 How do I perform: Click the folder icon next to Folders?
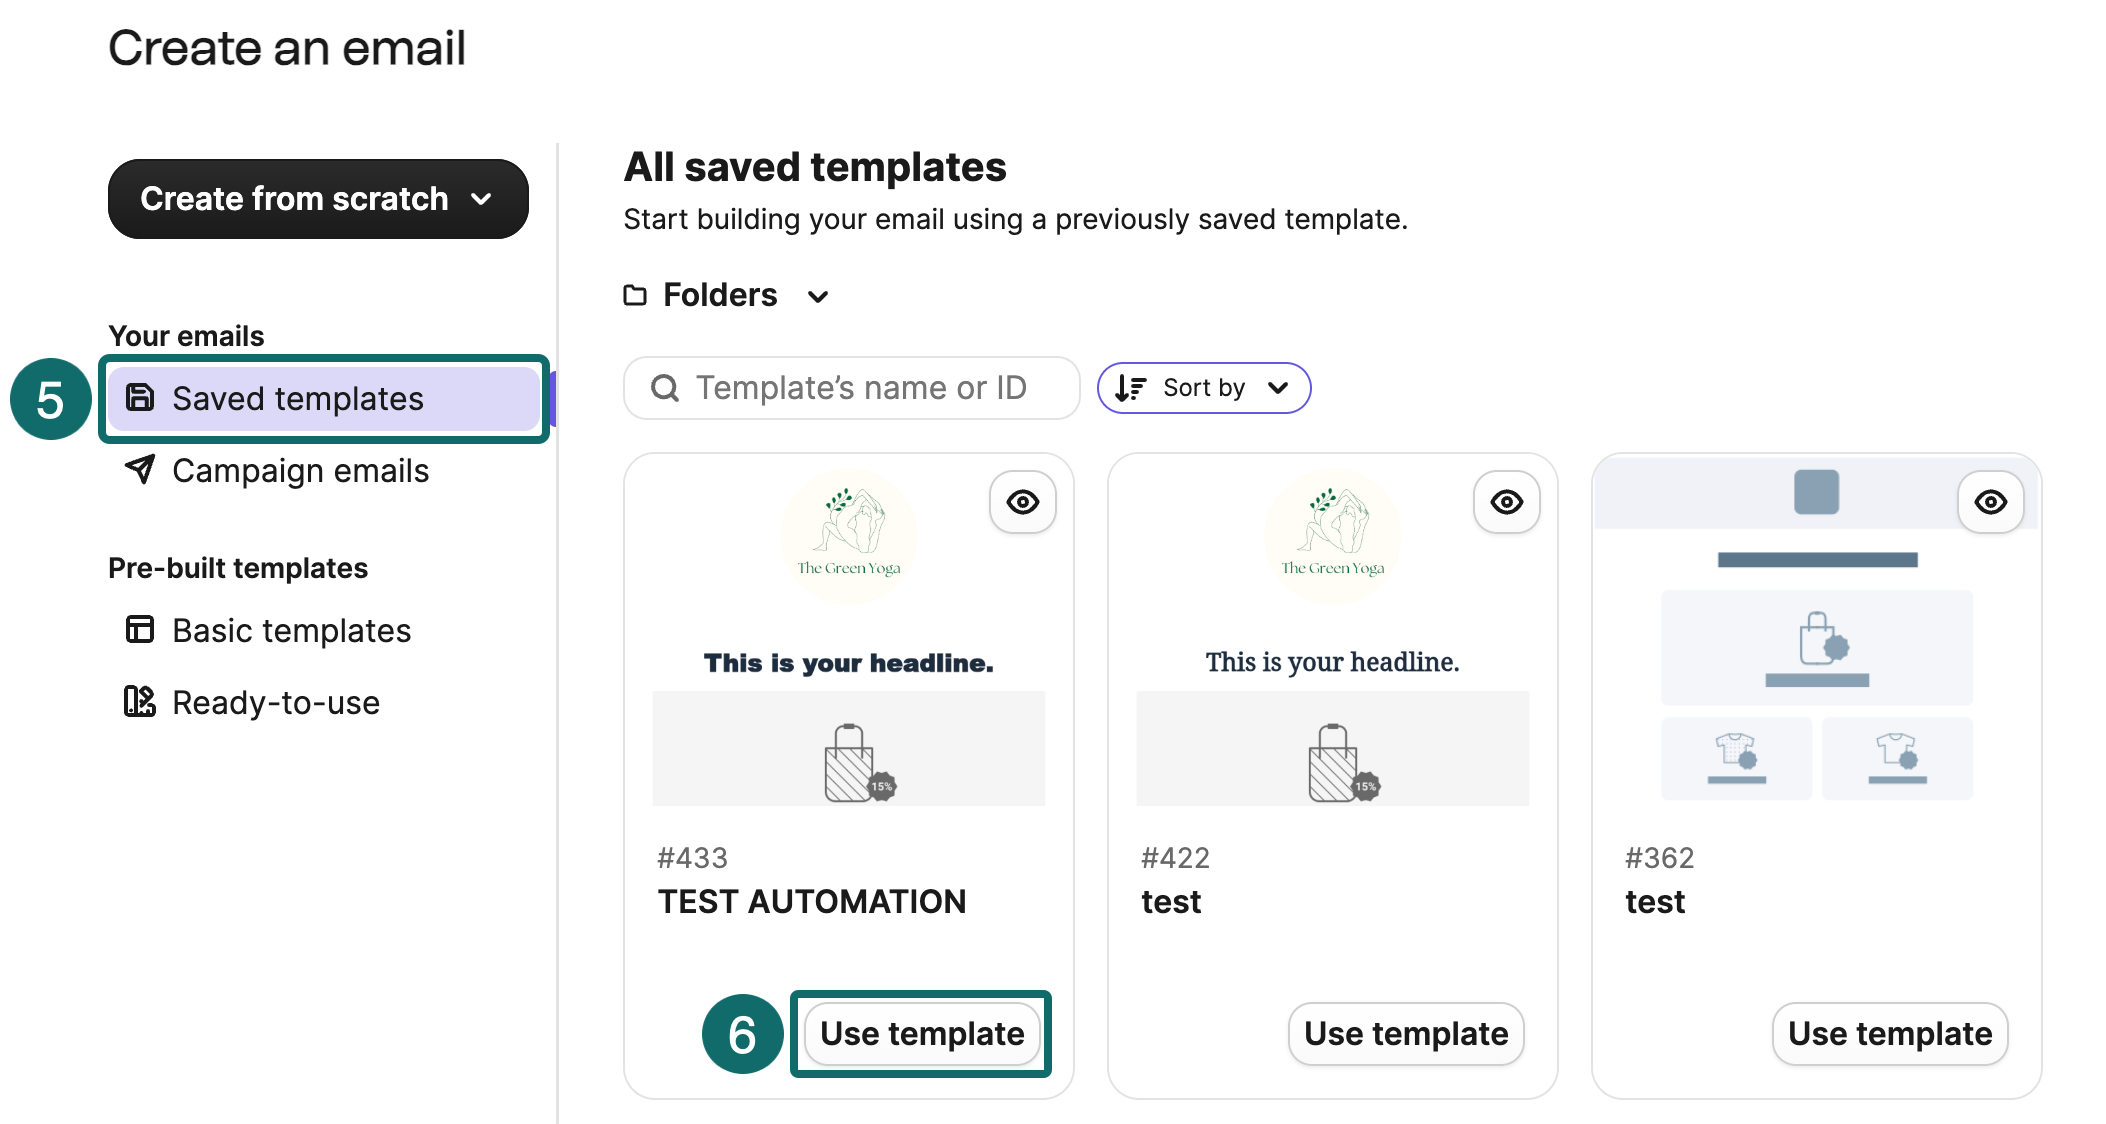(636, 294)
